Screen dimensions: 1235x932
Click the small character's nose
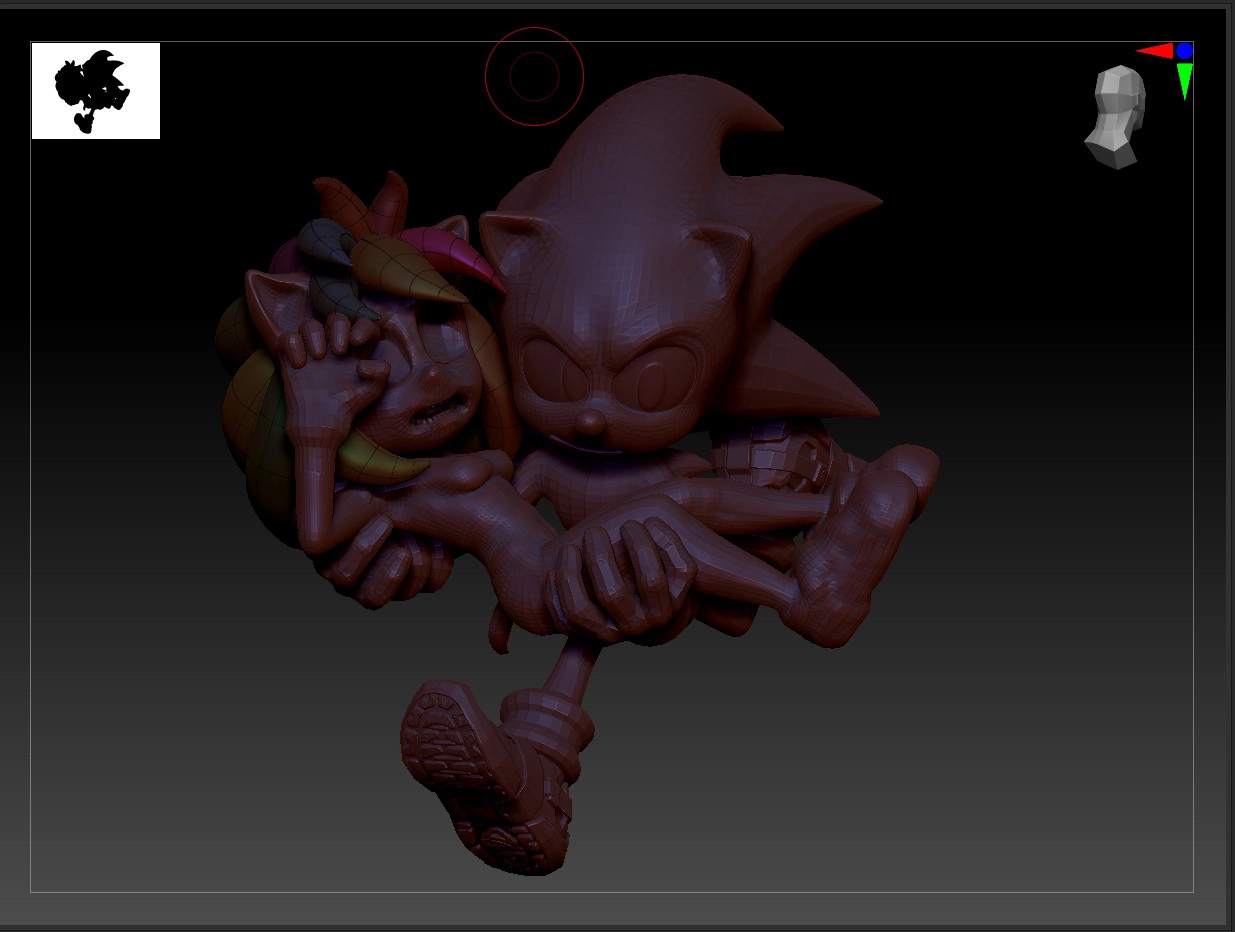pyautogui.click(x=432, y=376)
